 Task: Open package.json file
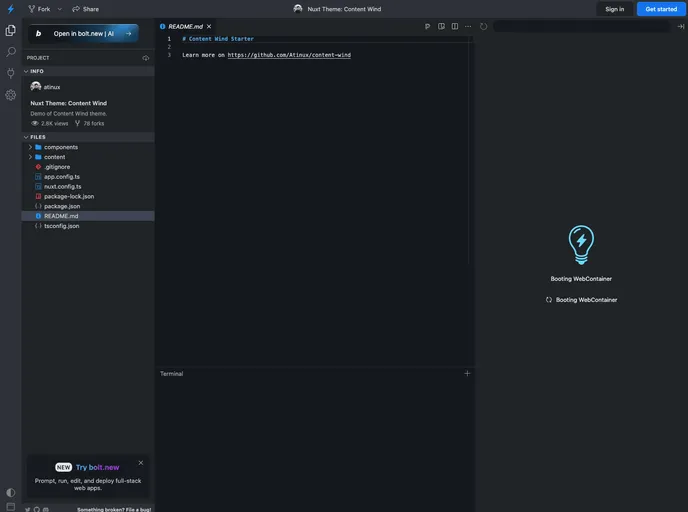tap(88, 206)
